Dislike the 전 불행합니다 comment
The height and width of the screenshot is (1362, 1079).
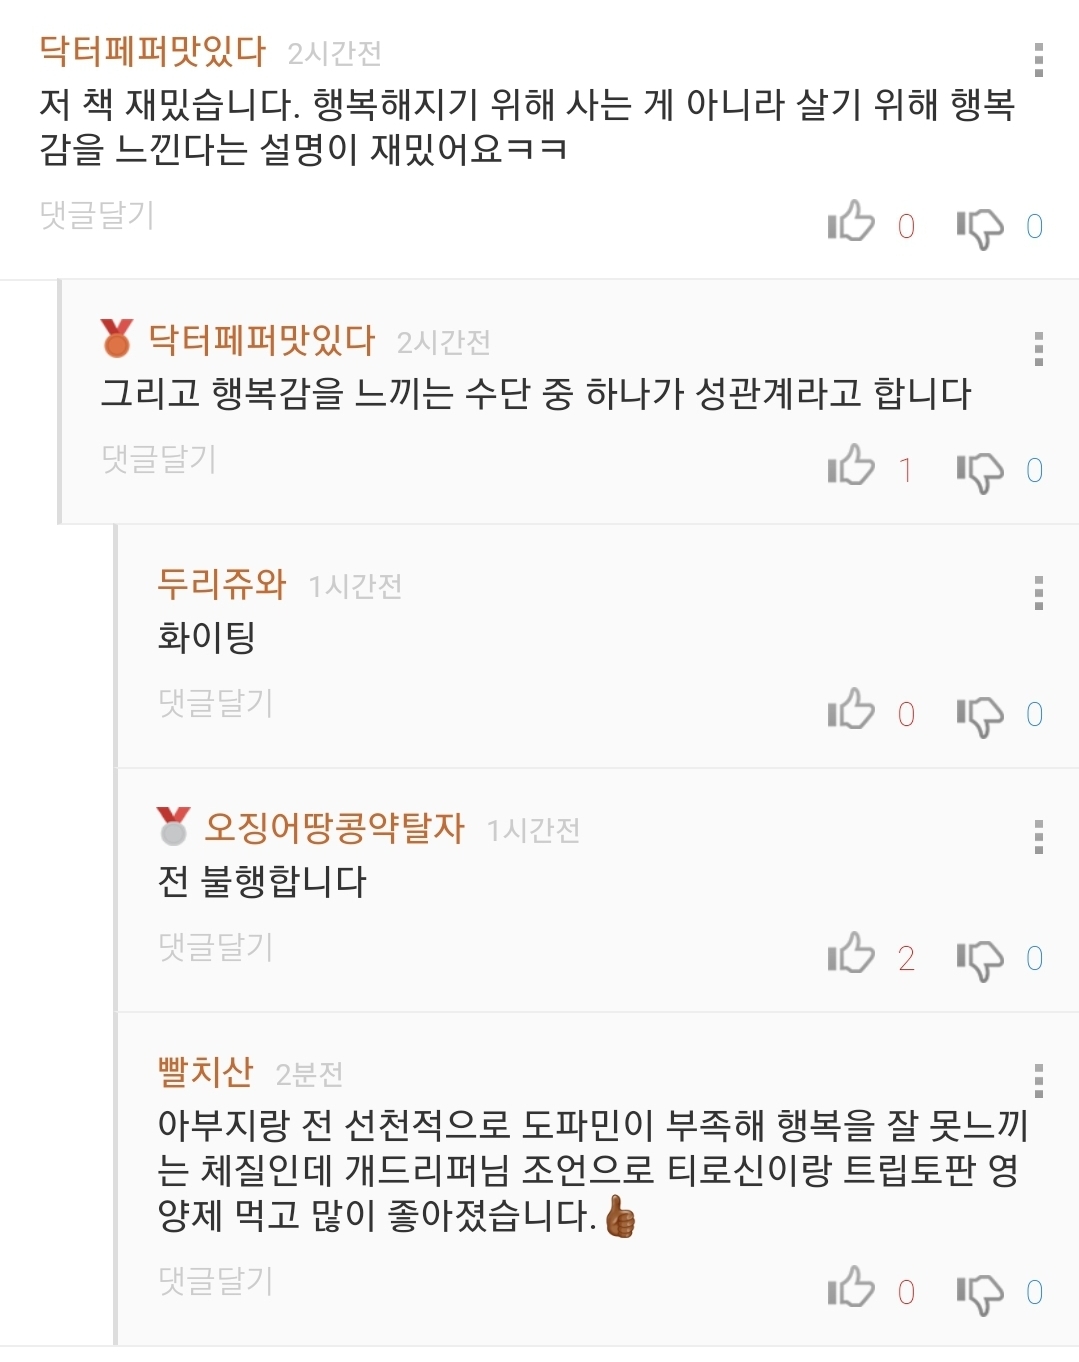pos(979,958)
